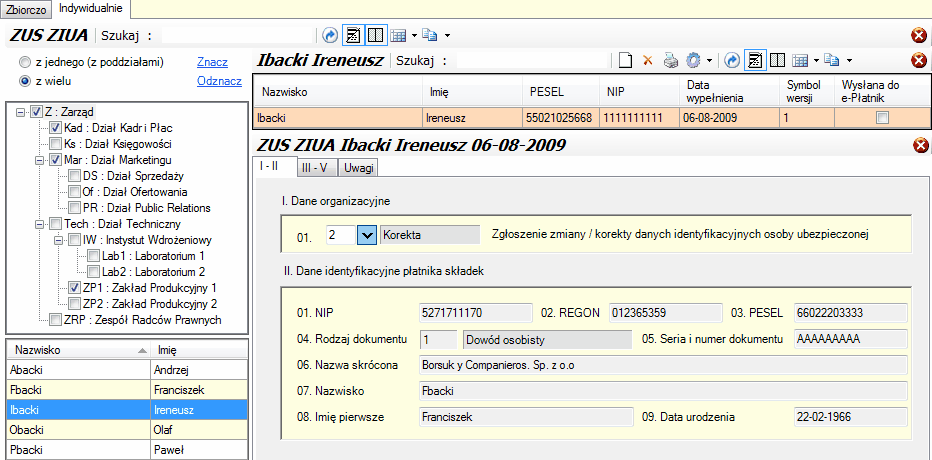
Task: Click the gear settings icon
Action: coord(693,60)
